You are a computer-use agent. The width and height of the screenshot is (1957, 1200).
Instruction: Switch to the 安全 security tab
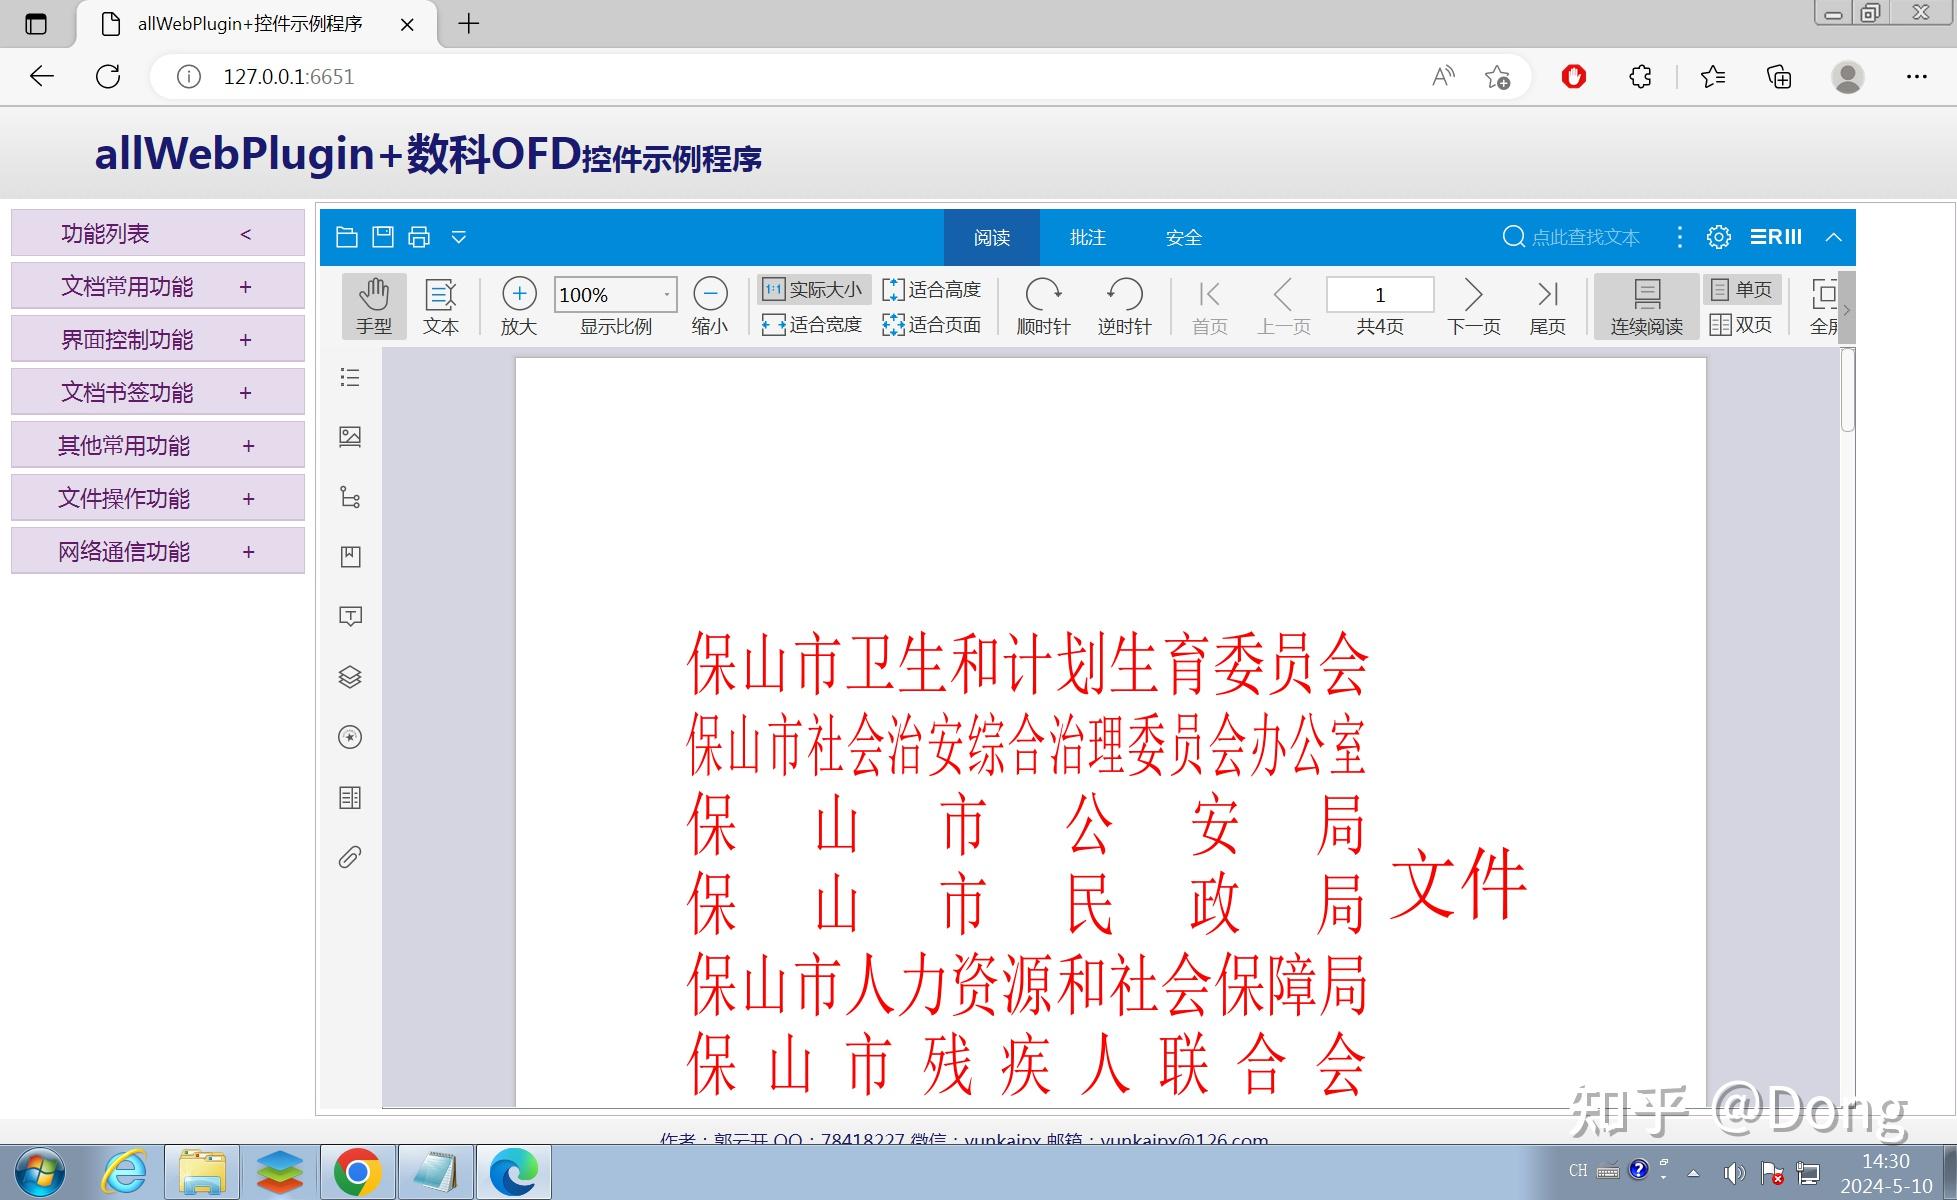pos(1184,237)
